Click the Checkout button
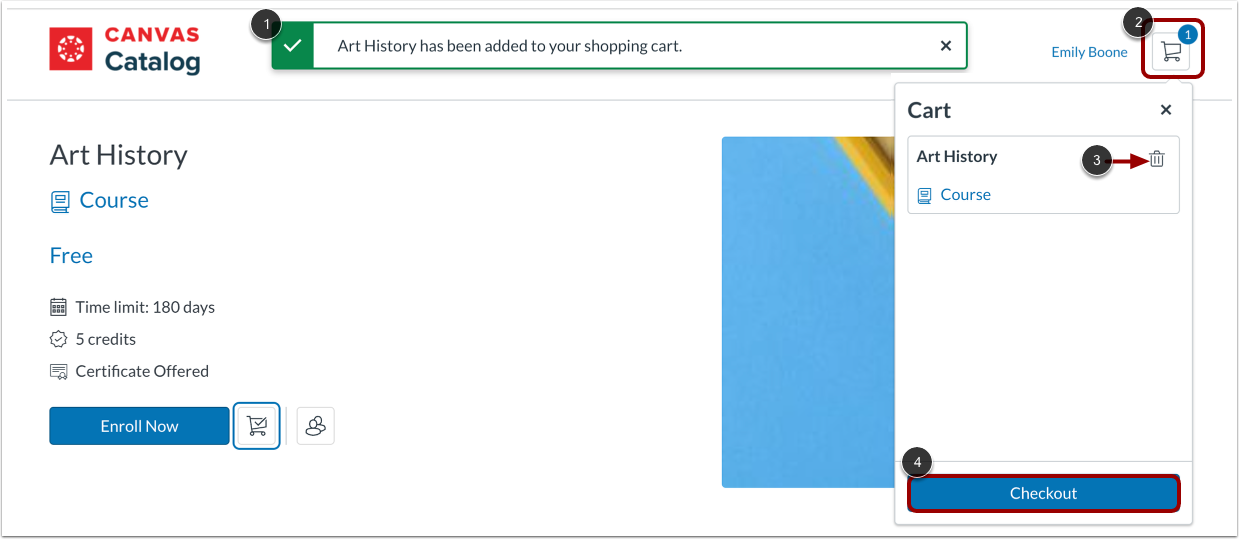This screenshot has width=1239, height=539. pyautogui.click(x=1043, y=493)
